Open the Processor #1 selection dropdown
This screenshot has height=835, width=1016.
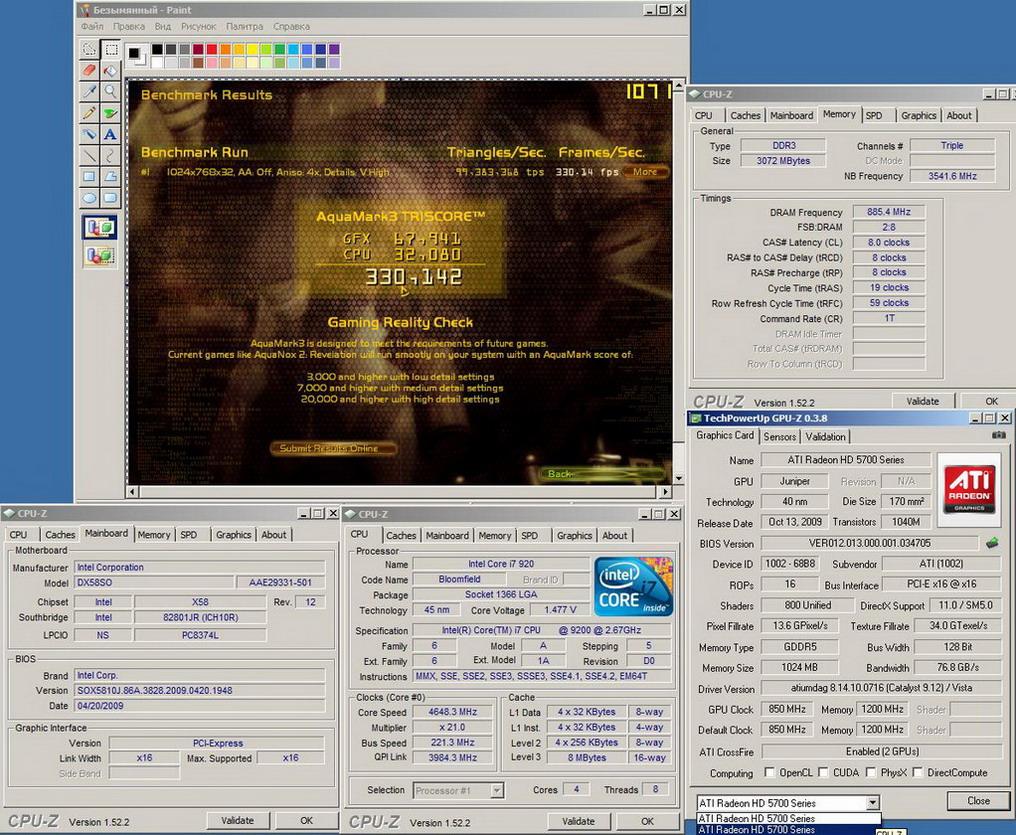[x=496, y=790]
